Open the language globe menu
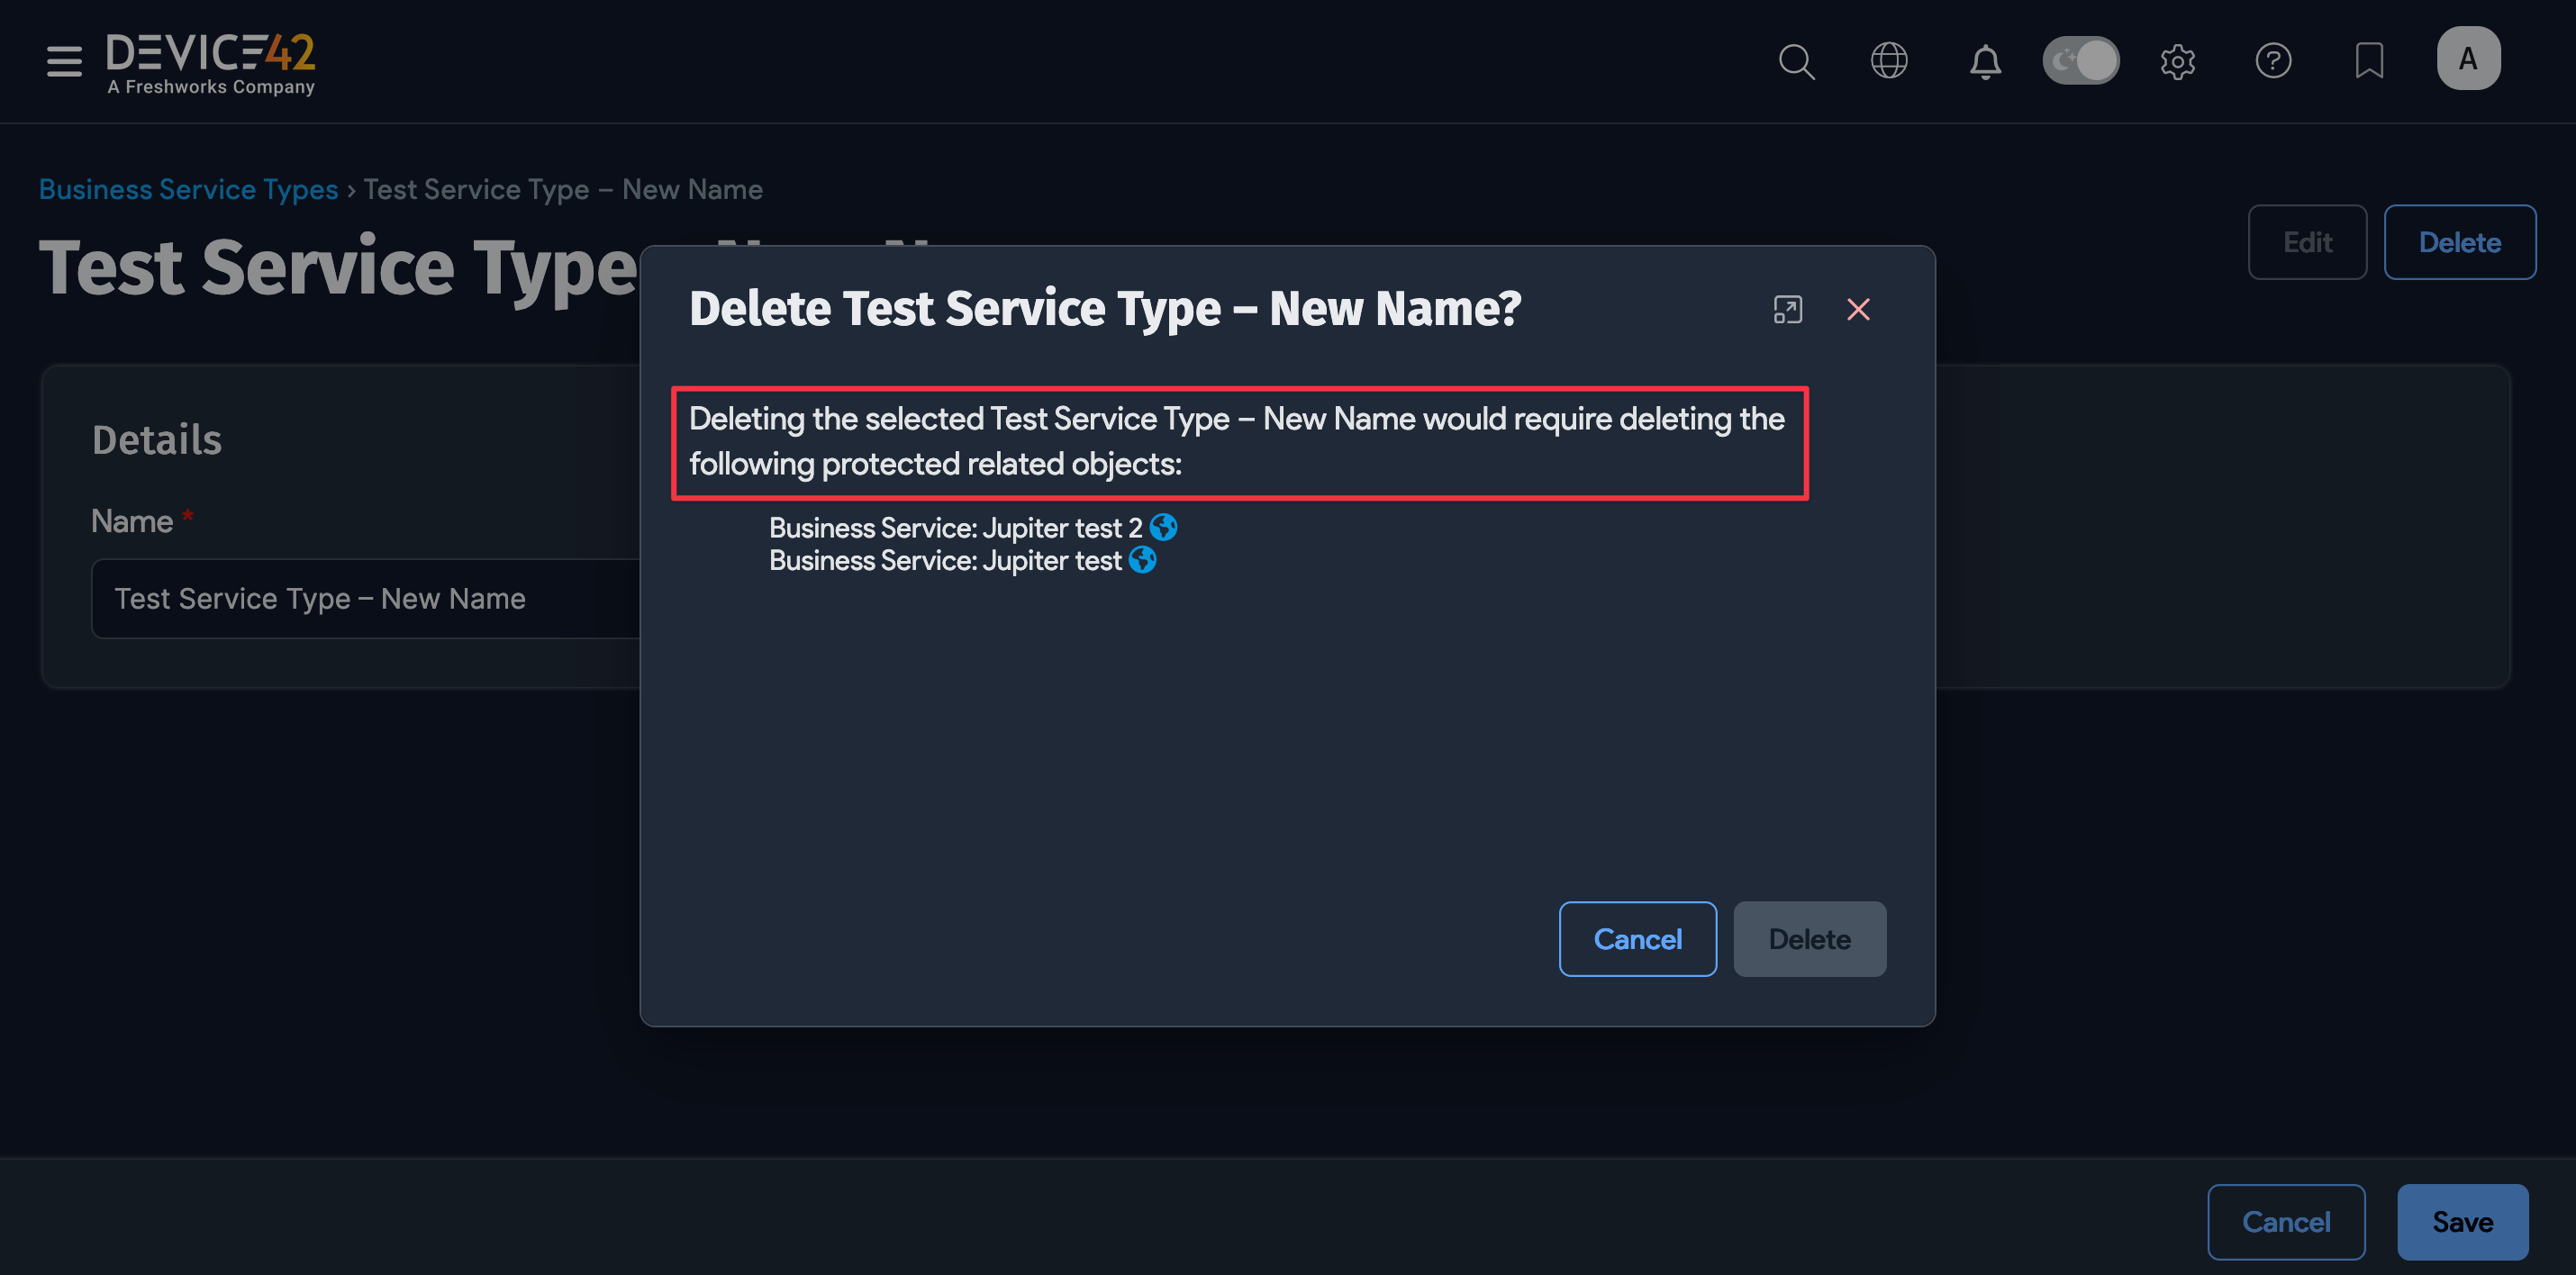This screenshot has width=2576, height=1275. [x=1889, y=61]
